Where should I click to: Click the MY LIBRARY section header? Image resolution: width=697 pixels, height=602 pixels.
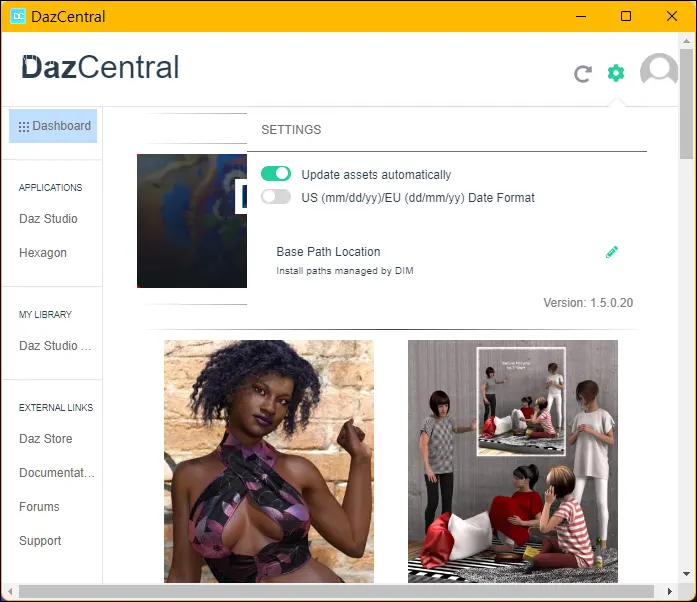[x=45, y=315]
